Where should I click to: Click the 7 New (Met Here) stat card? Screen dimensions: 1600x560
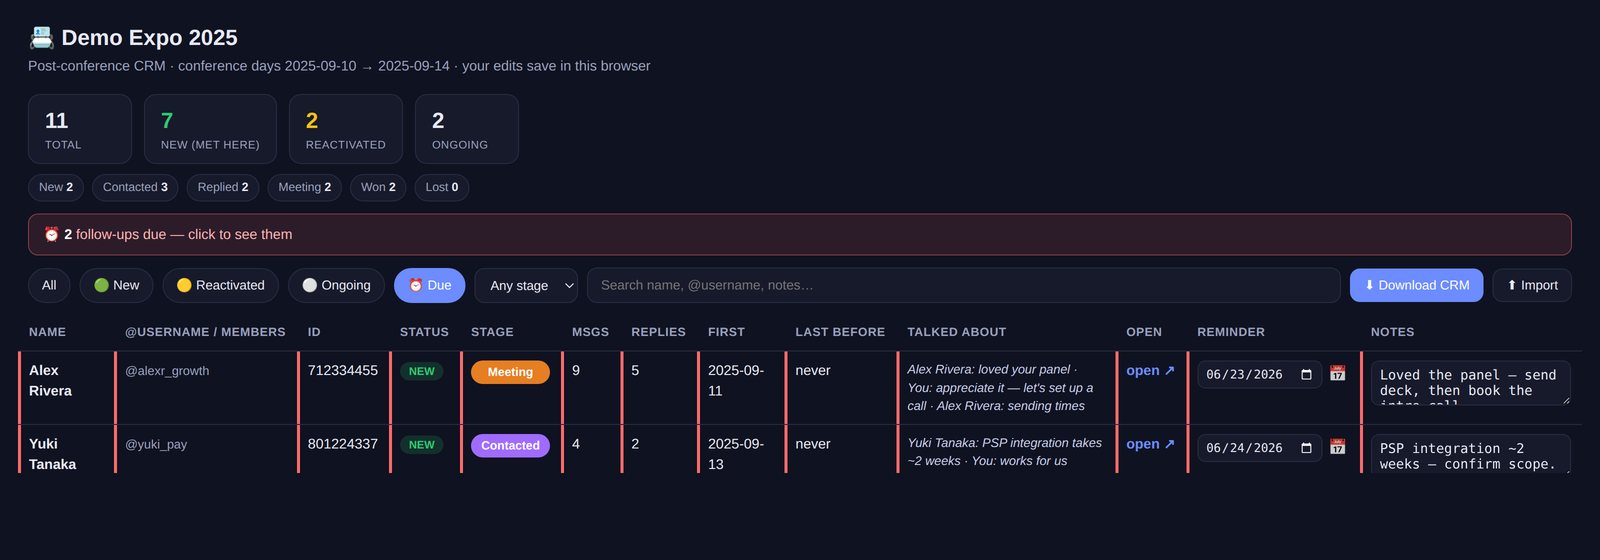click(x=210, y=129)
